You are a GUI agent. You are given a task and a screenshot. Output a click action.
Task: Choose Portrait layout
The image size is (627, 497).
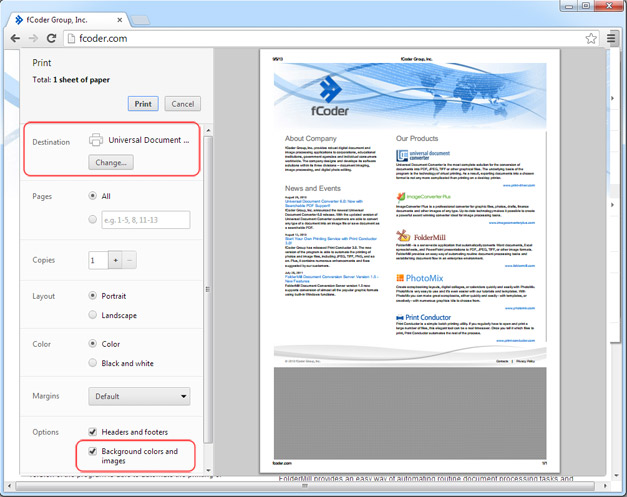tap(92, 295)
